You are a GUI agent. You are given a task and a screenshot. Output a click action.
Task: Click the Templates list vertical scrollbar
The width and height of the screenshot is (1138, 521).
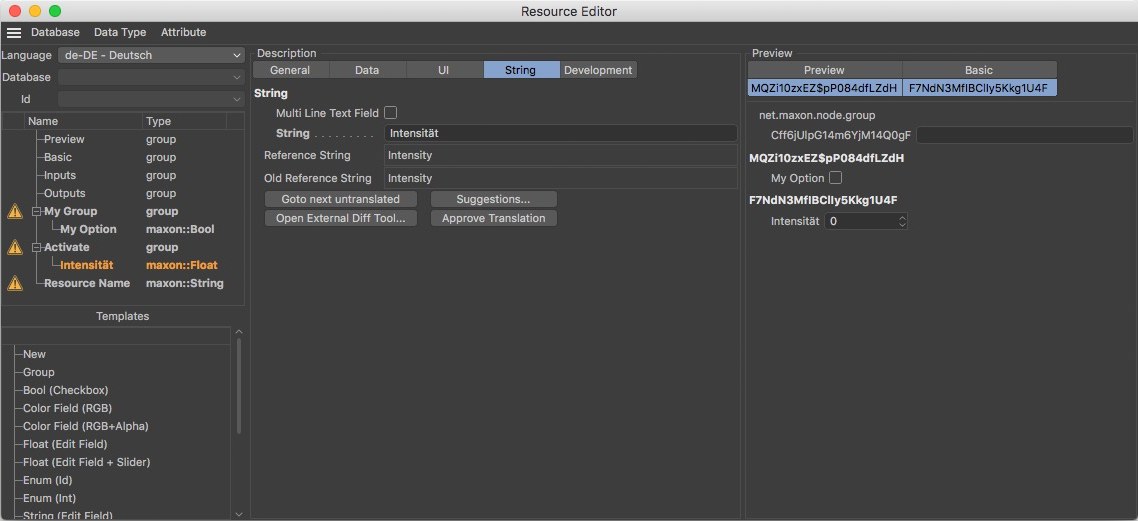pos(238,385)
